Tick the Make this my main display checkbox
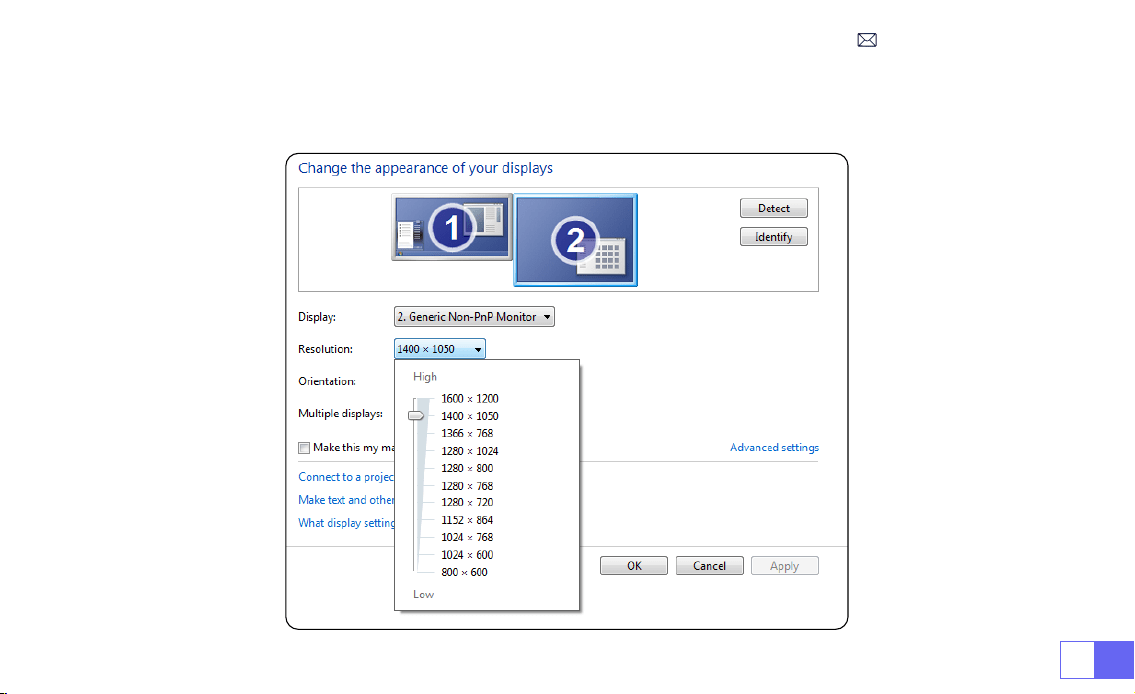 click(x=304, y=448)
